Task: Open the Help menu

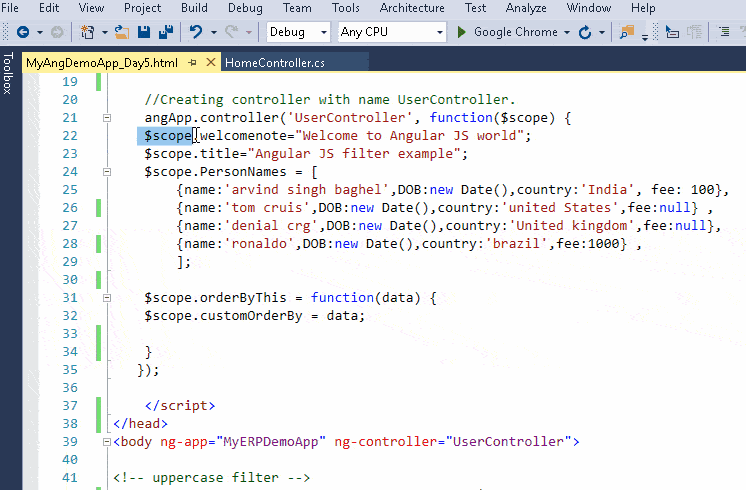Action: [643, 8]
